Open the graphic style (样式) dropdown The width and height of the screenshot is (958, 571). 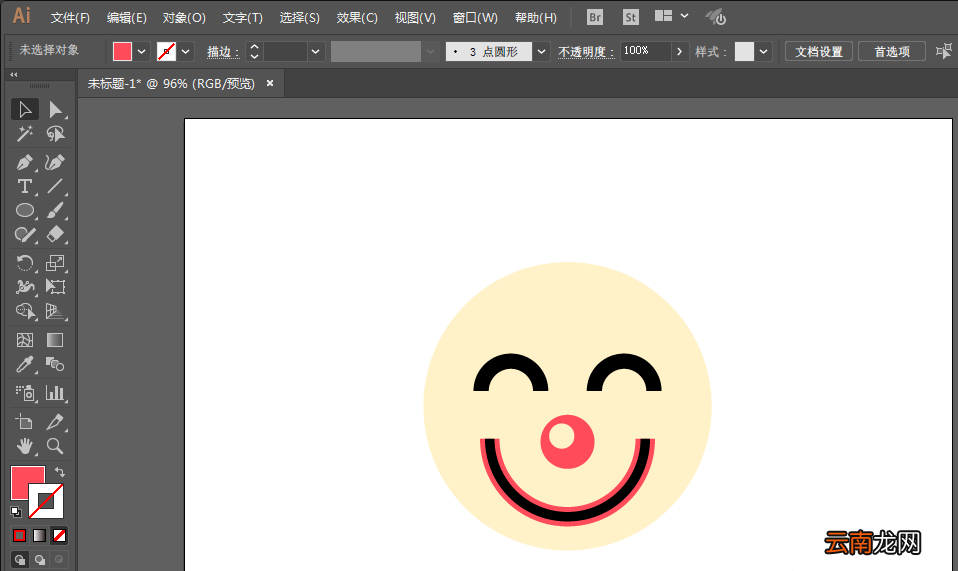coord(763,52)
